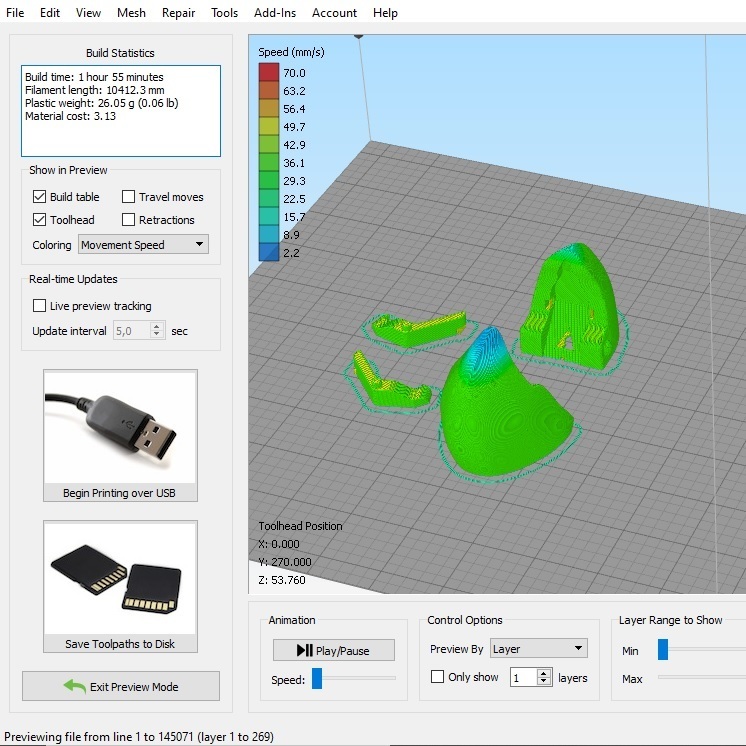The width and height of the screenshot is (746, 746).
Task: Click the SD cards image
Action: click(x=120, y=578)
